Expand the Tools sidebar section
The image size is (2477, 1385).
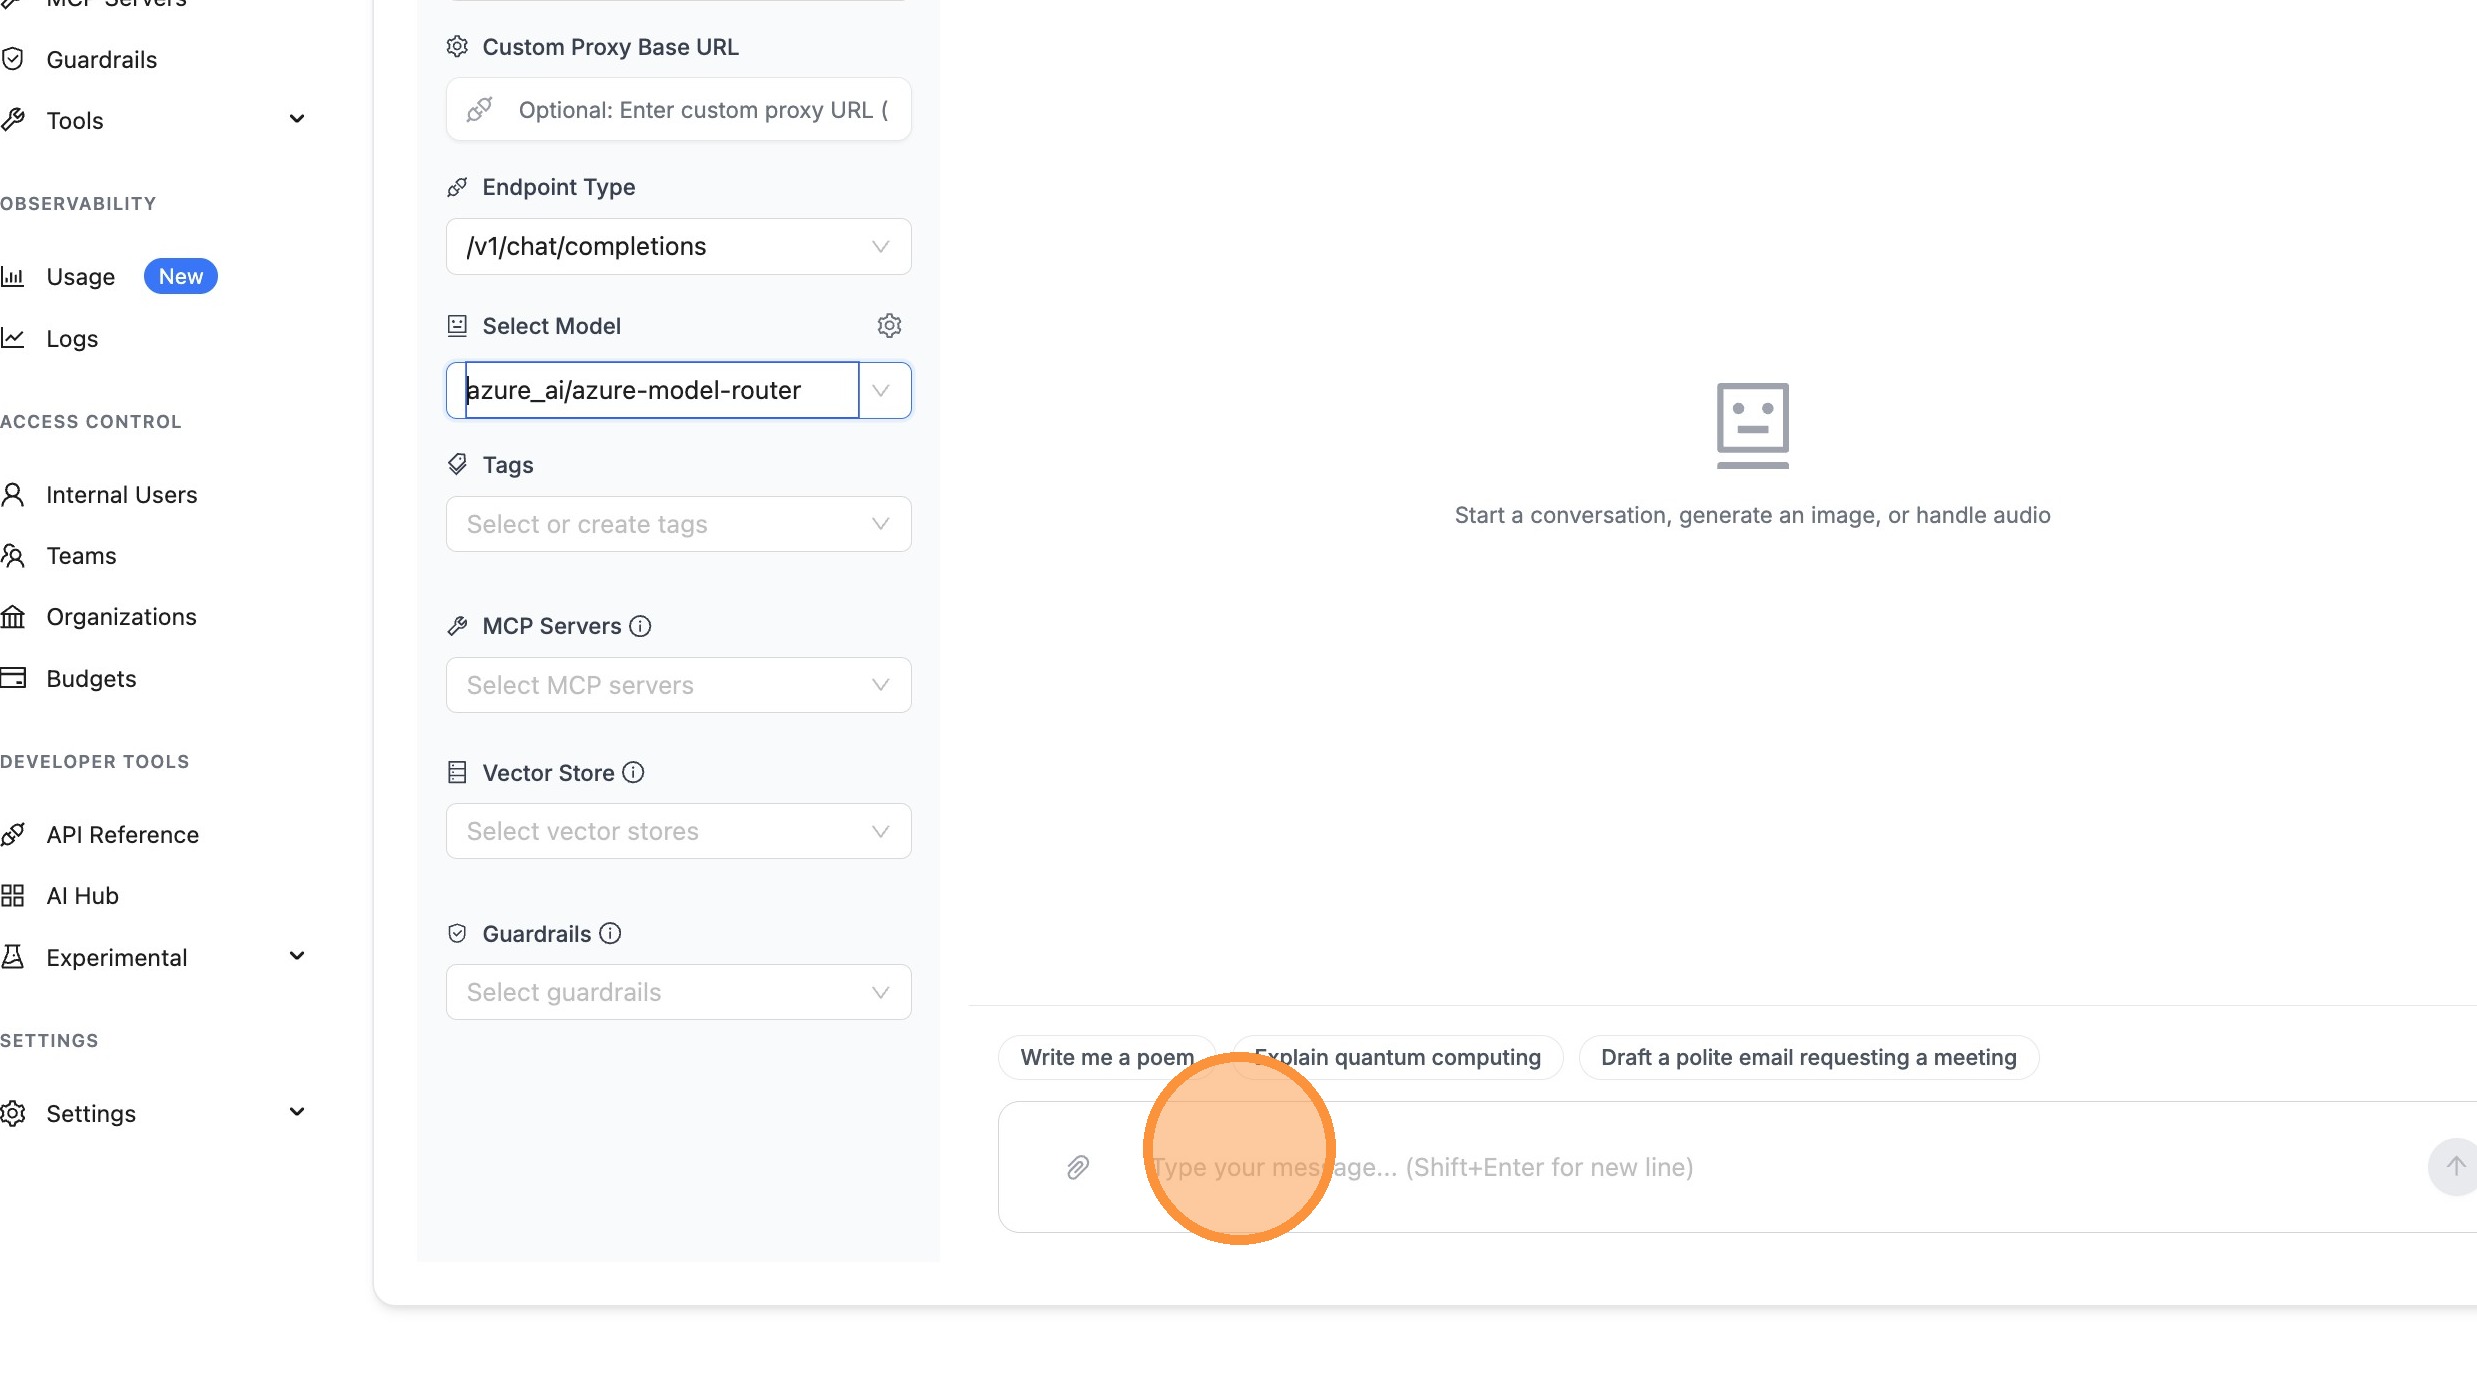click(x=296, y=120)
